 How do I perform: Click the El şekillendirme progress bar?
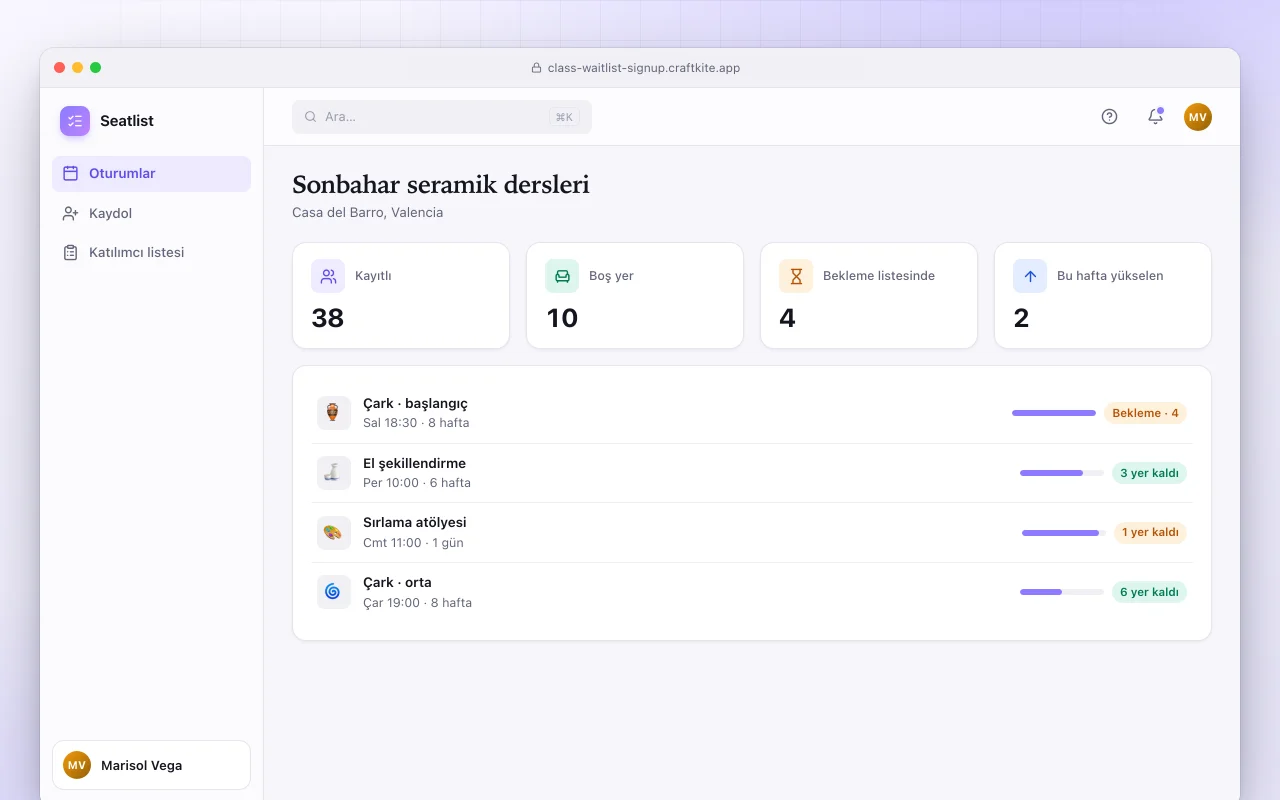point(1062,473)
